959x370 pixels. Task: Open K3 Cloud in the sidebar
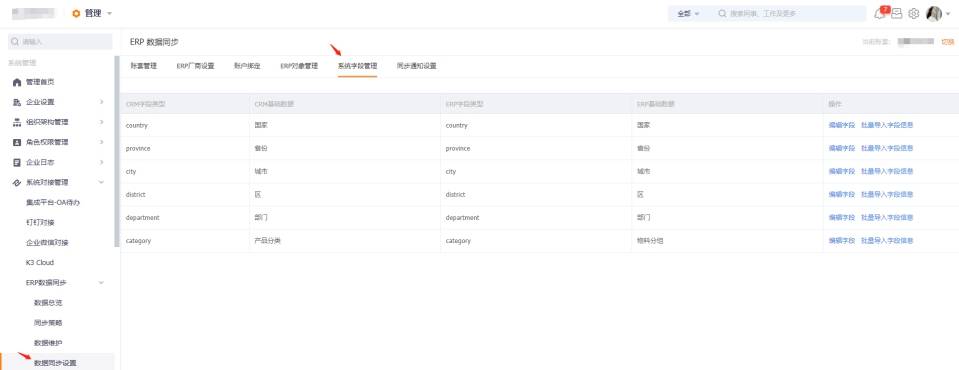coord(40,262)
